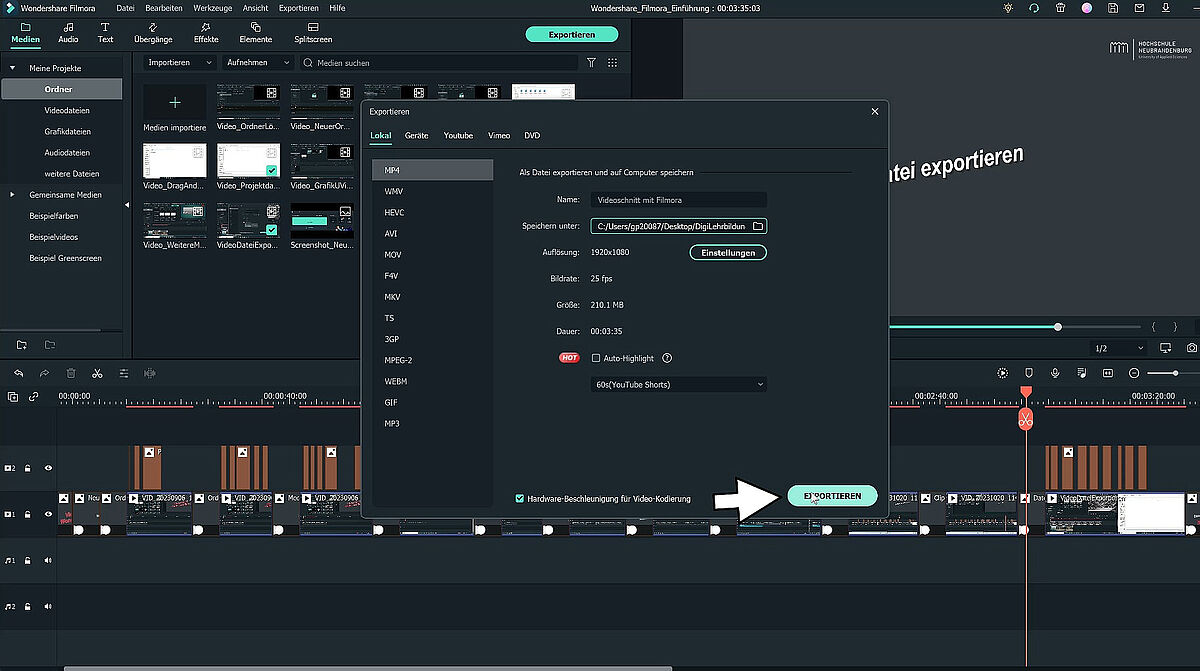Screen dimensions: 1200x671
Task: Open the Übergänge tab
Action: click(x=153, y=32)
